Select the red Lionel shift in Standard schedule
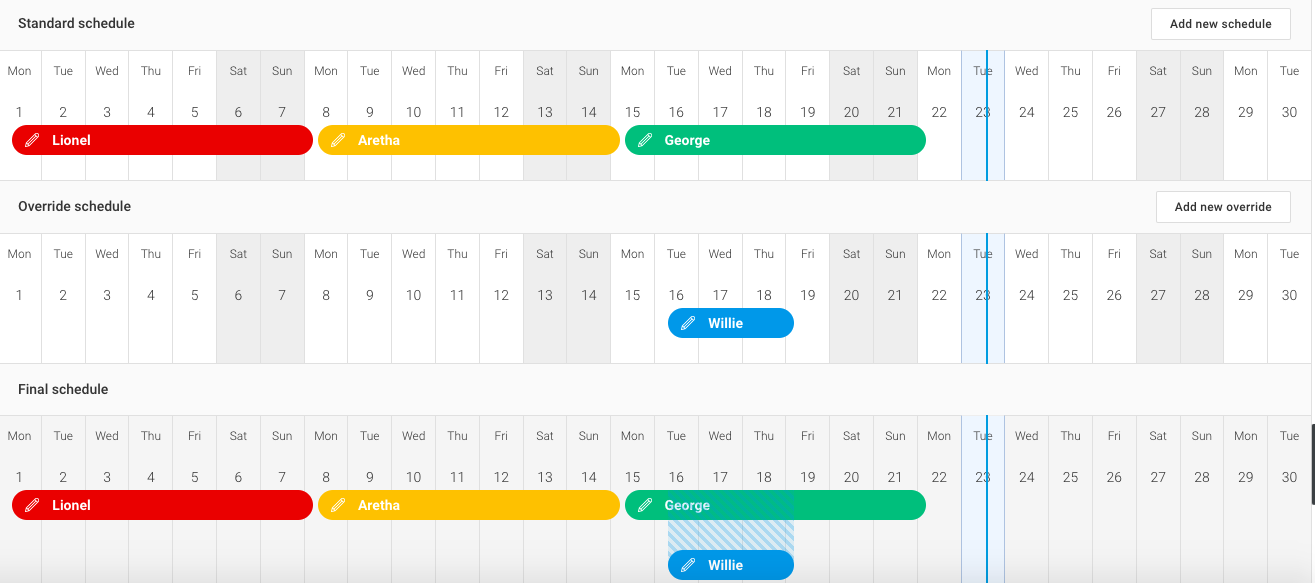Screen dimensions: 1315x583 (x=162, y=140)
